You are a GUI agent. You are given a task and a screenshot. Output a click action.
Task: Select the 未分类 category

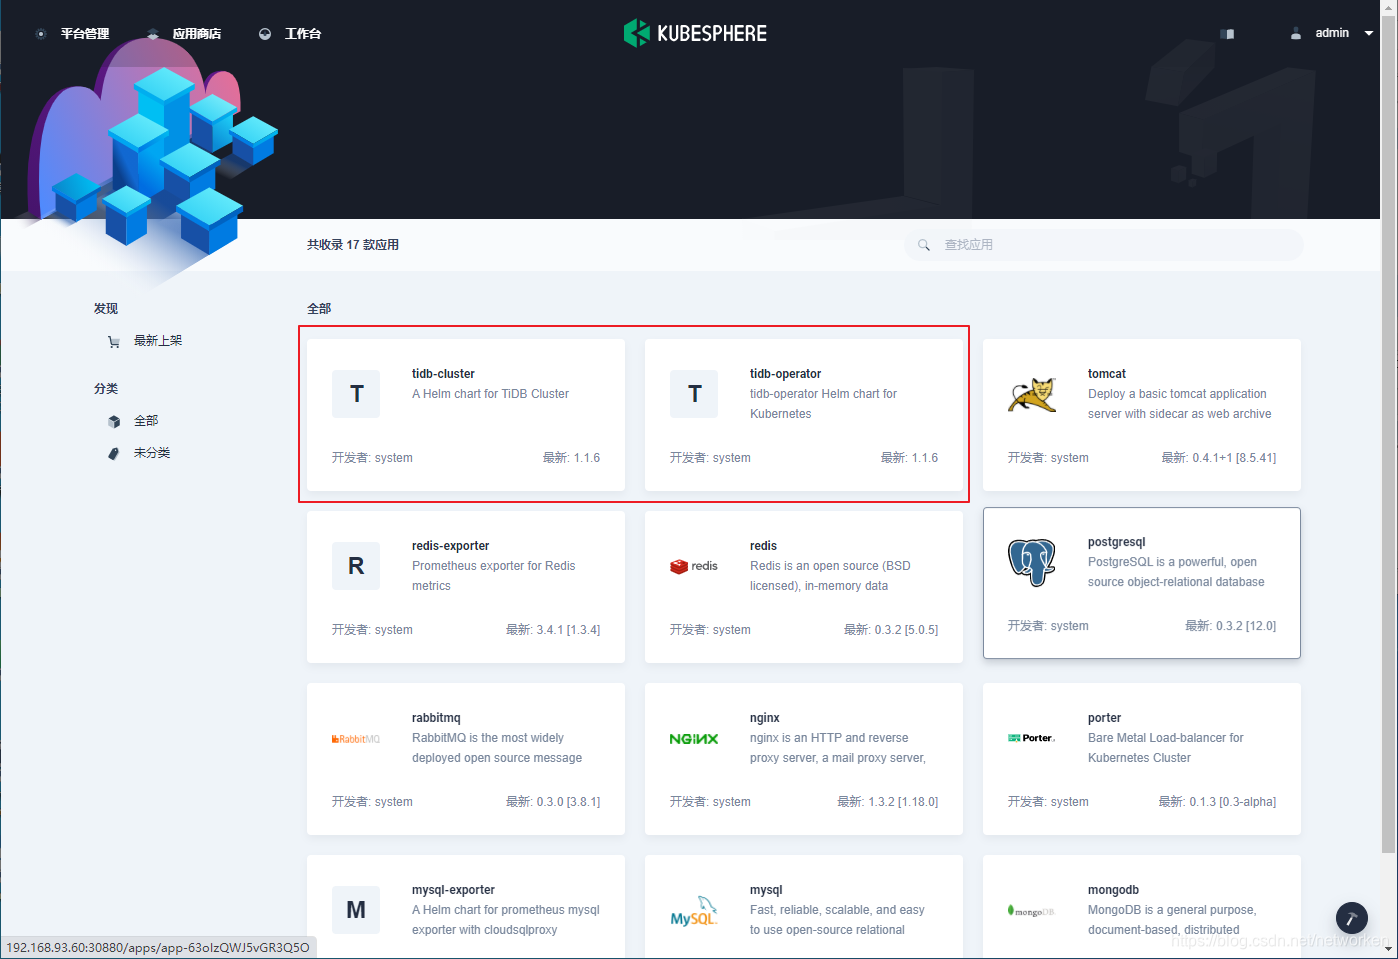152,453
